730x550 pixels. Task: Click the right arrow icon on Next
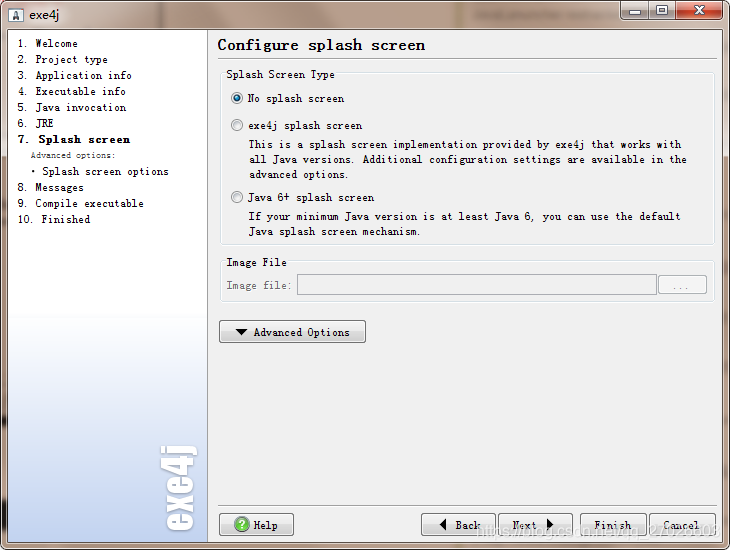pos(550,524)
